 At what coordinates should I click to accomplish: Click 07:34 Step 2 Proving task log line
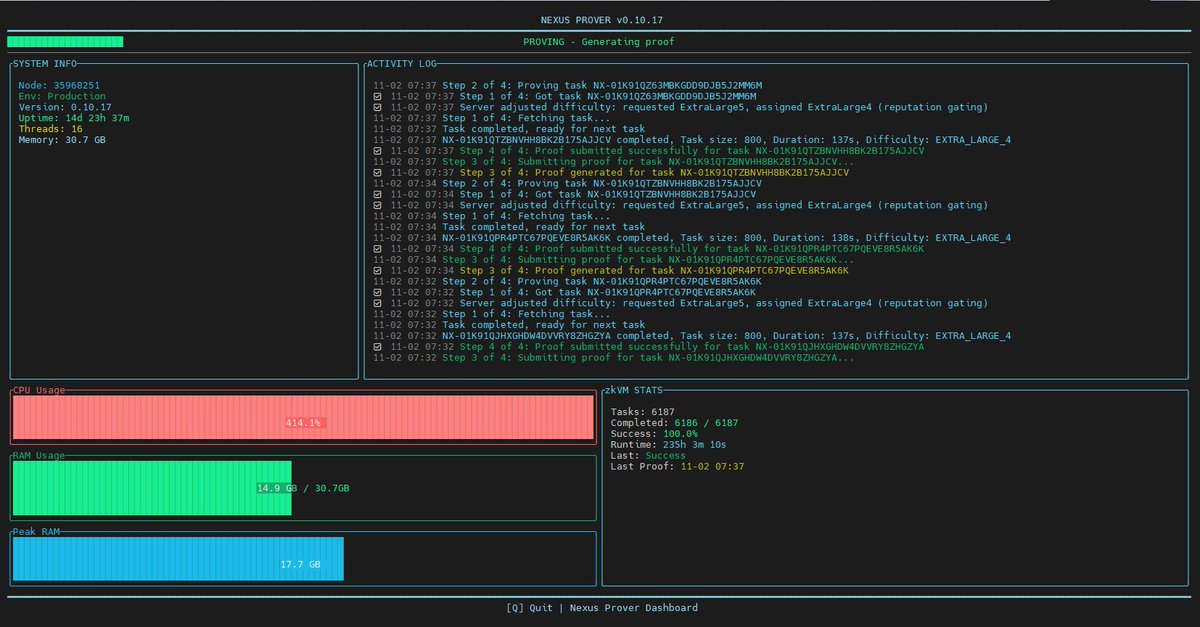(x=567, y=183)
